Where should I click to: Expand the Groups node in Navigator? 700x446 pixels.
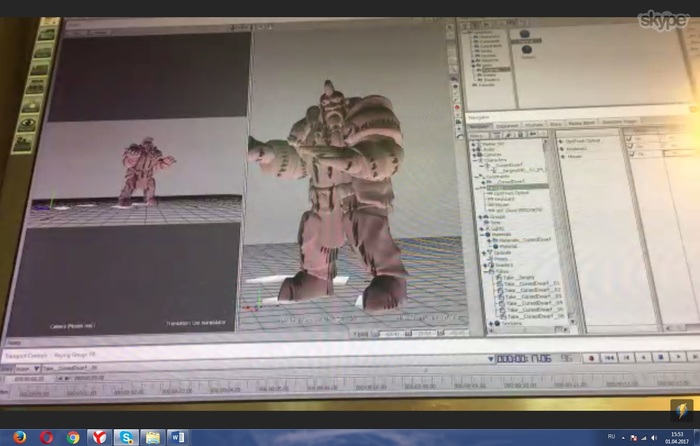pos(481,217)
